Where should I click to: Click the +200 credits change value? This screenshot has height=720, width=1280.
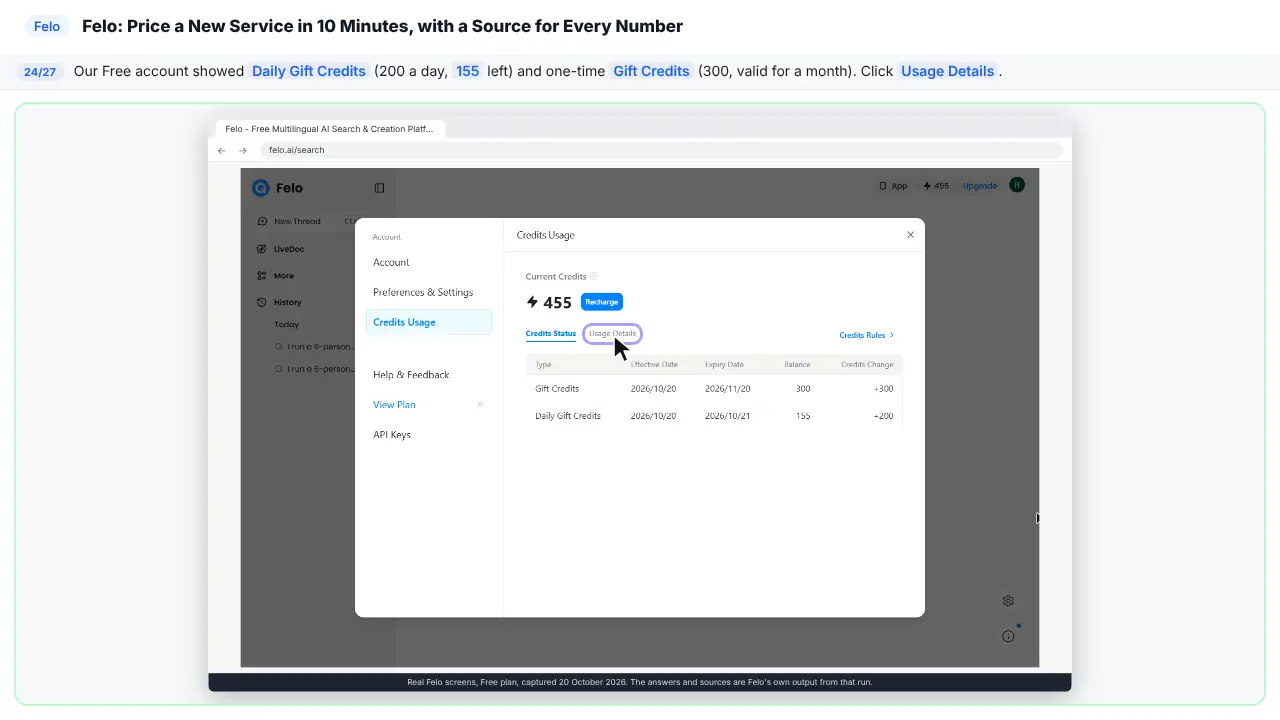883,416
